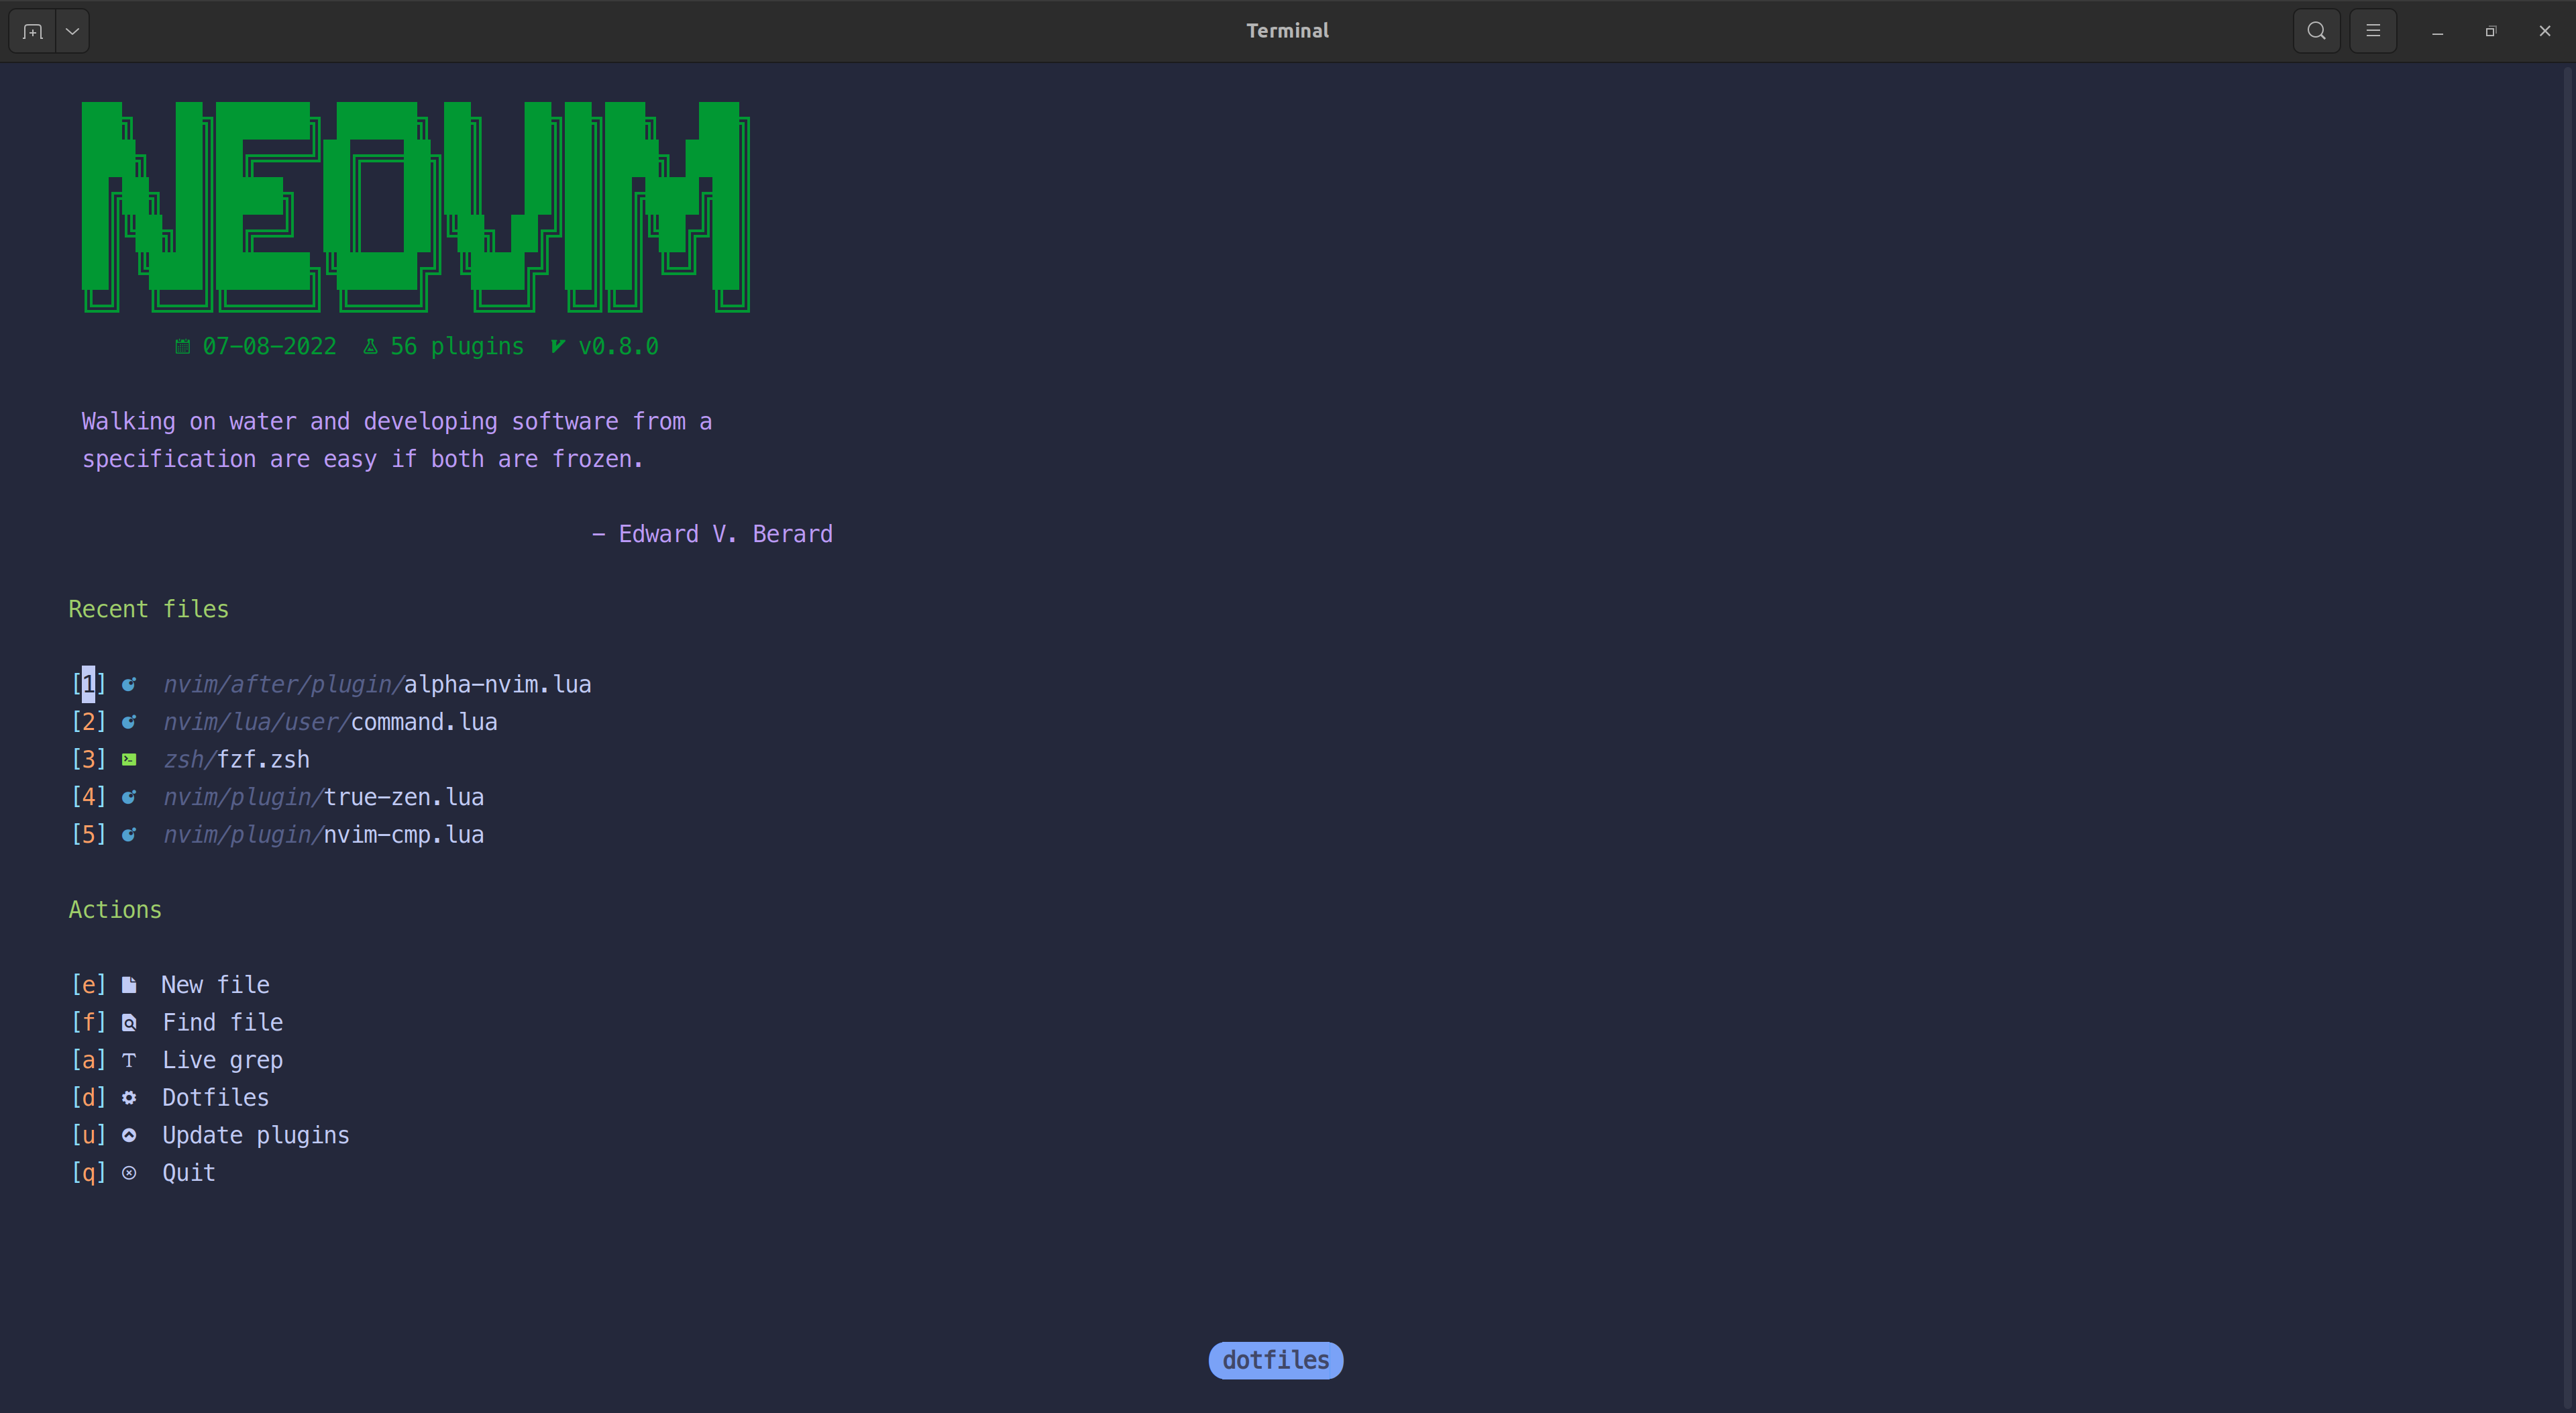Click the Dotfiles gear icon
Image resolution: width=2576 pixels, height=1413 pixels.
pos(130,1097)
